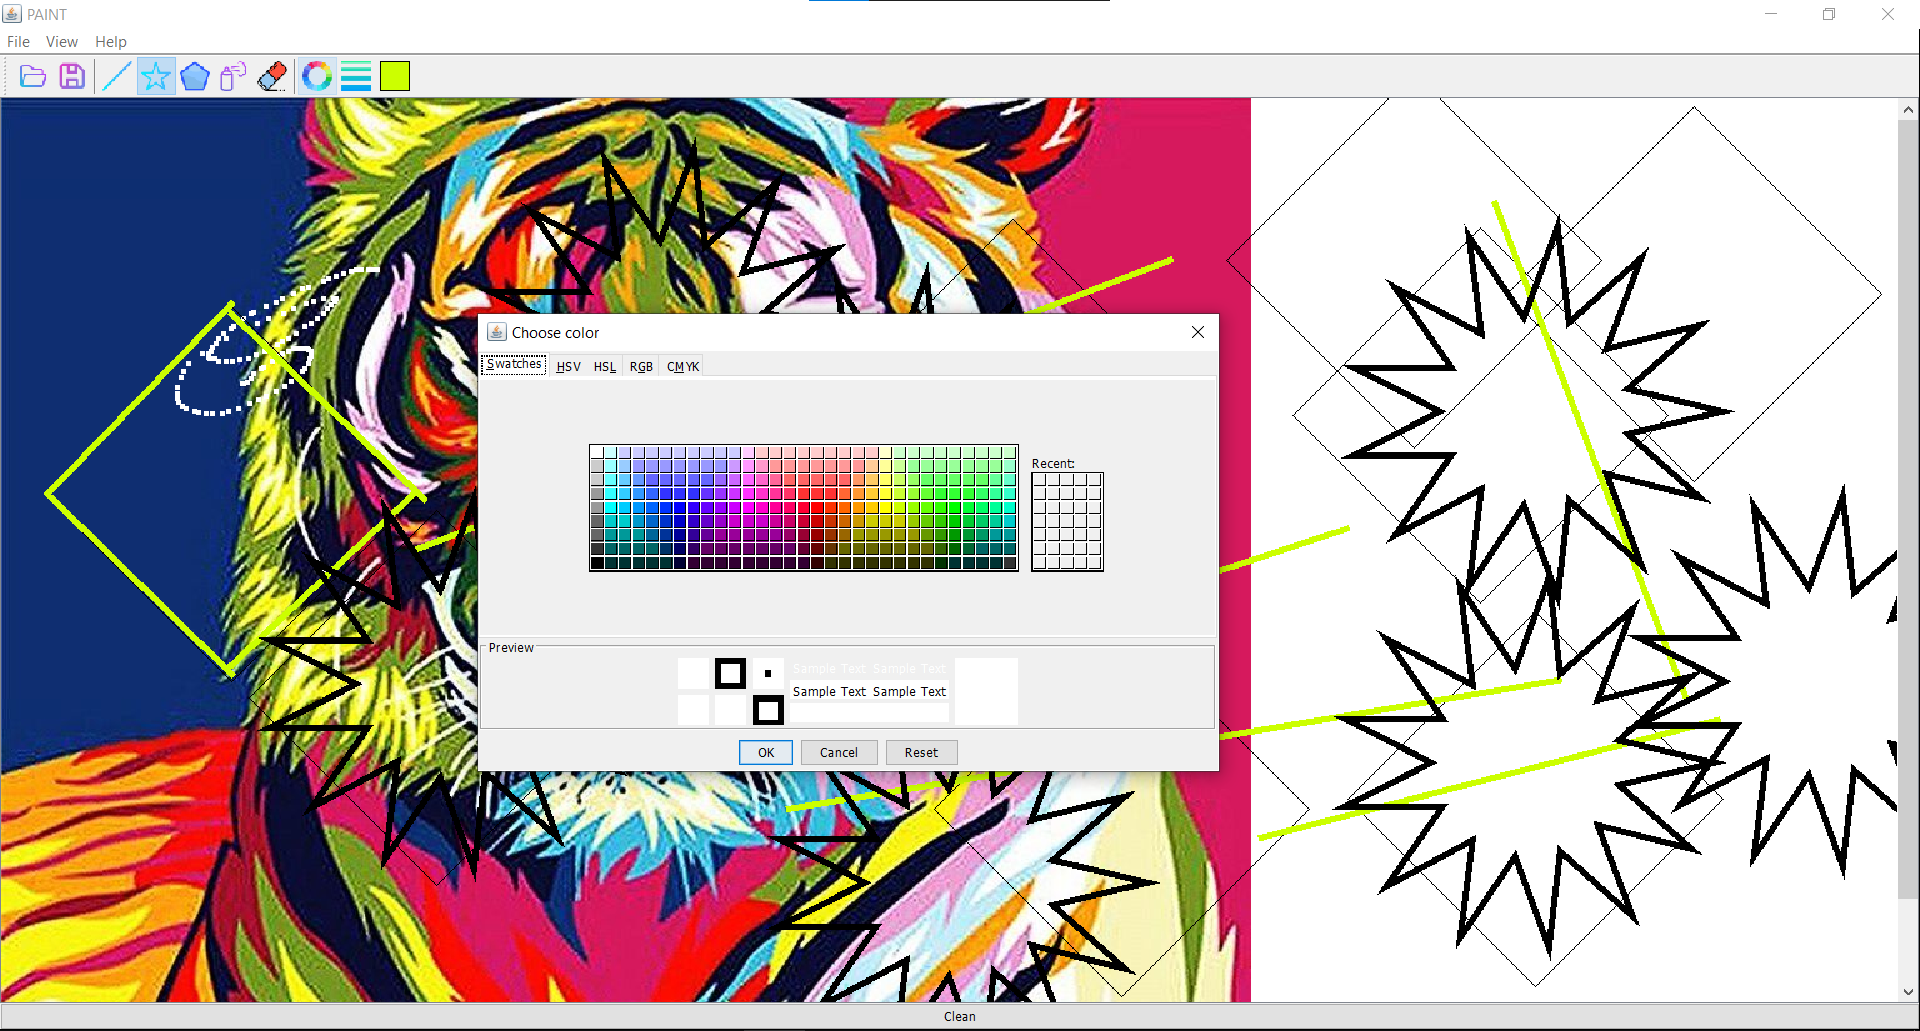Viewport: 1920px width, 1031px height.
Task: Select the Spray can tool
Action: coord(233,76)
